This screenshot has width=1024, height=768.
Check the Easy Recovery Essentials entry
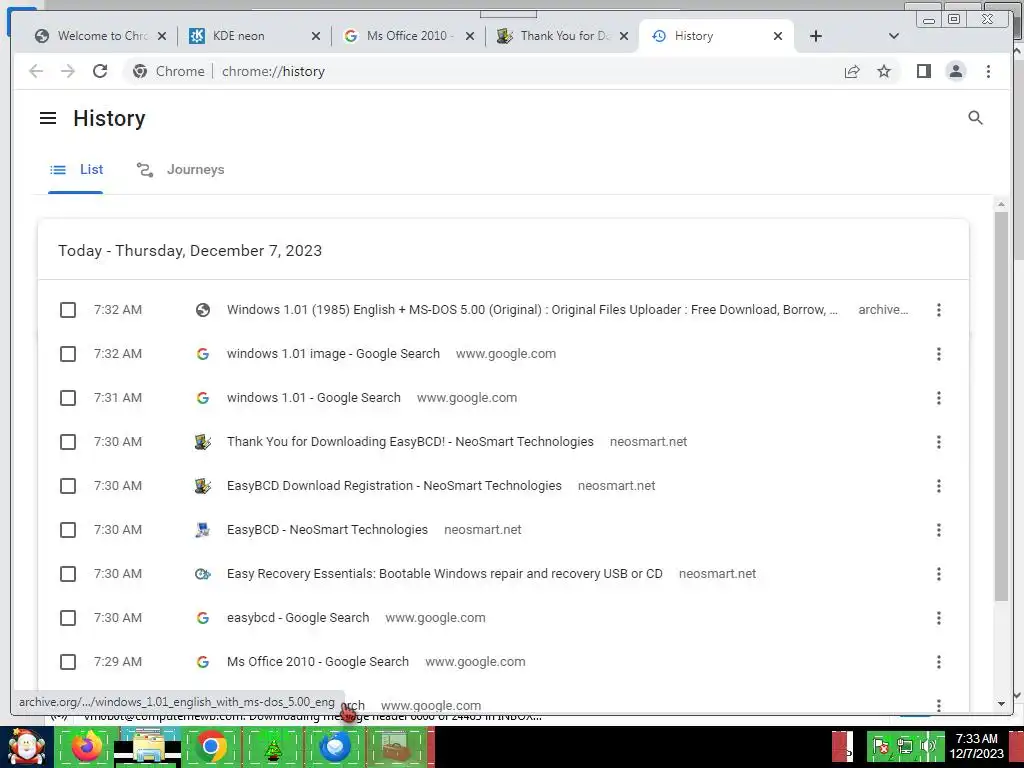tap(68, 574)
